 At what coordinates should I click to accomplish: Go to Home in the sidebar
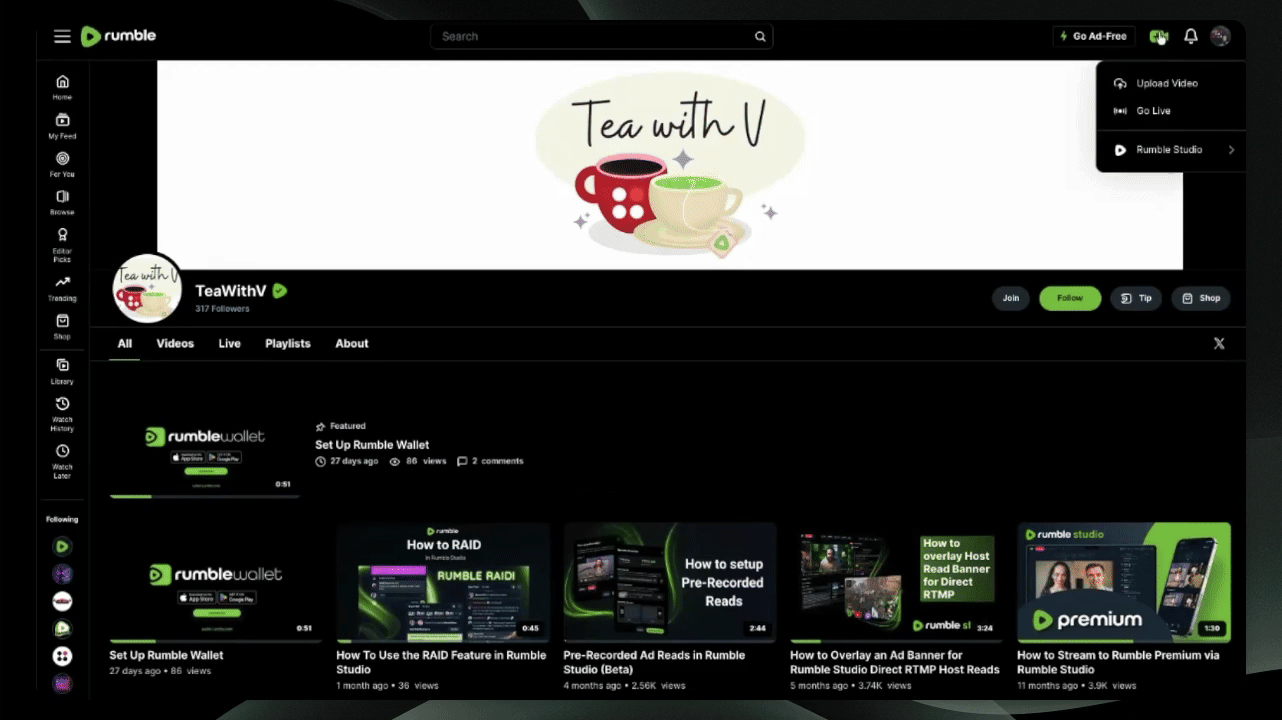coord(62,87)
